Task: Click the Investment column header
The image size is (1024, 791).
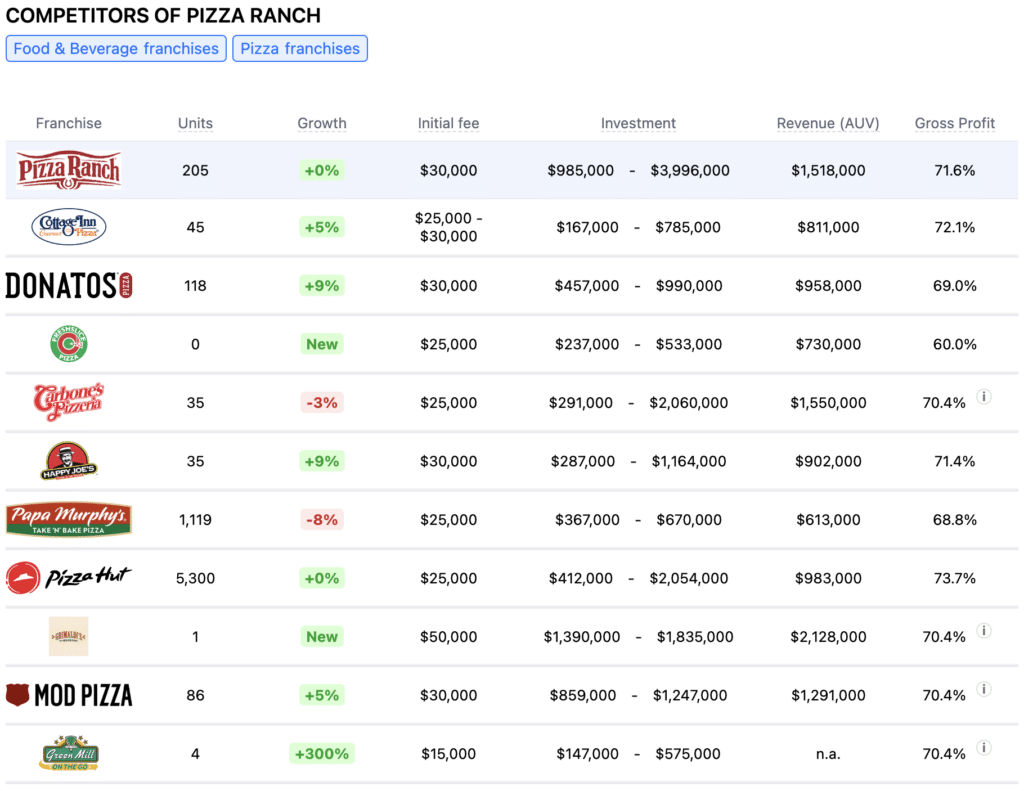Action: 638,123
